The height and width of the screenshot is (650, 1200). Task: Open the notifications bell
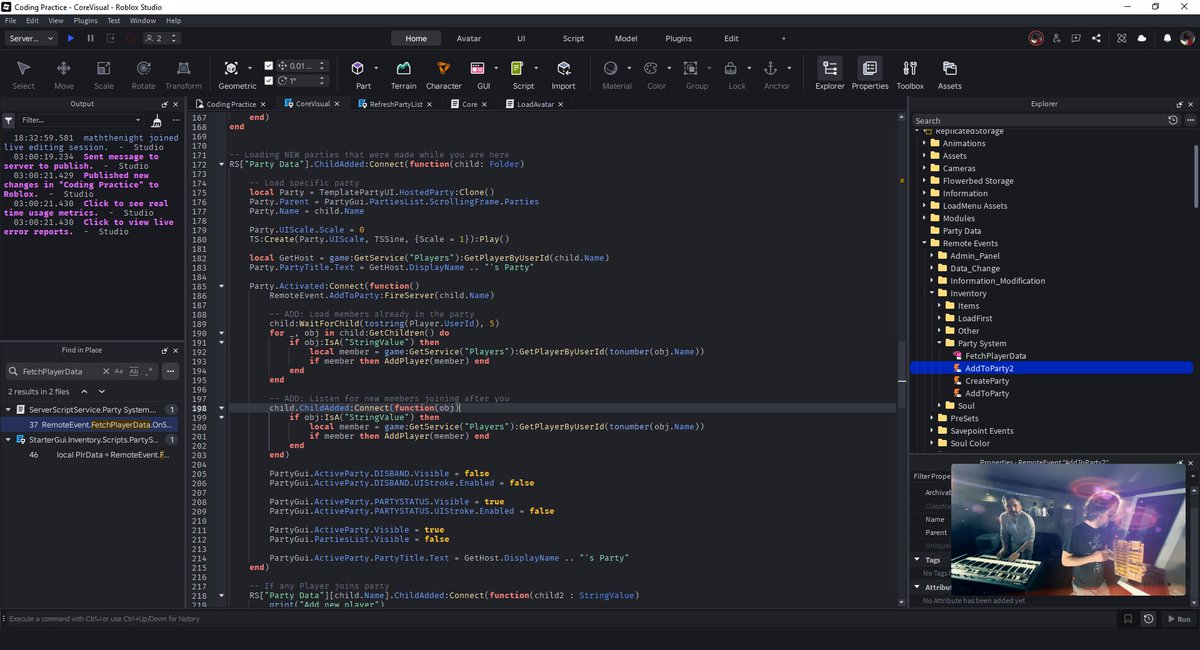pyautogui.click(x=1167, y=38)
